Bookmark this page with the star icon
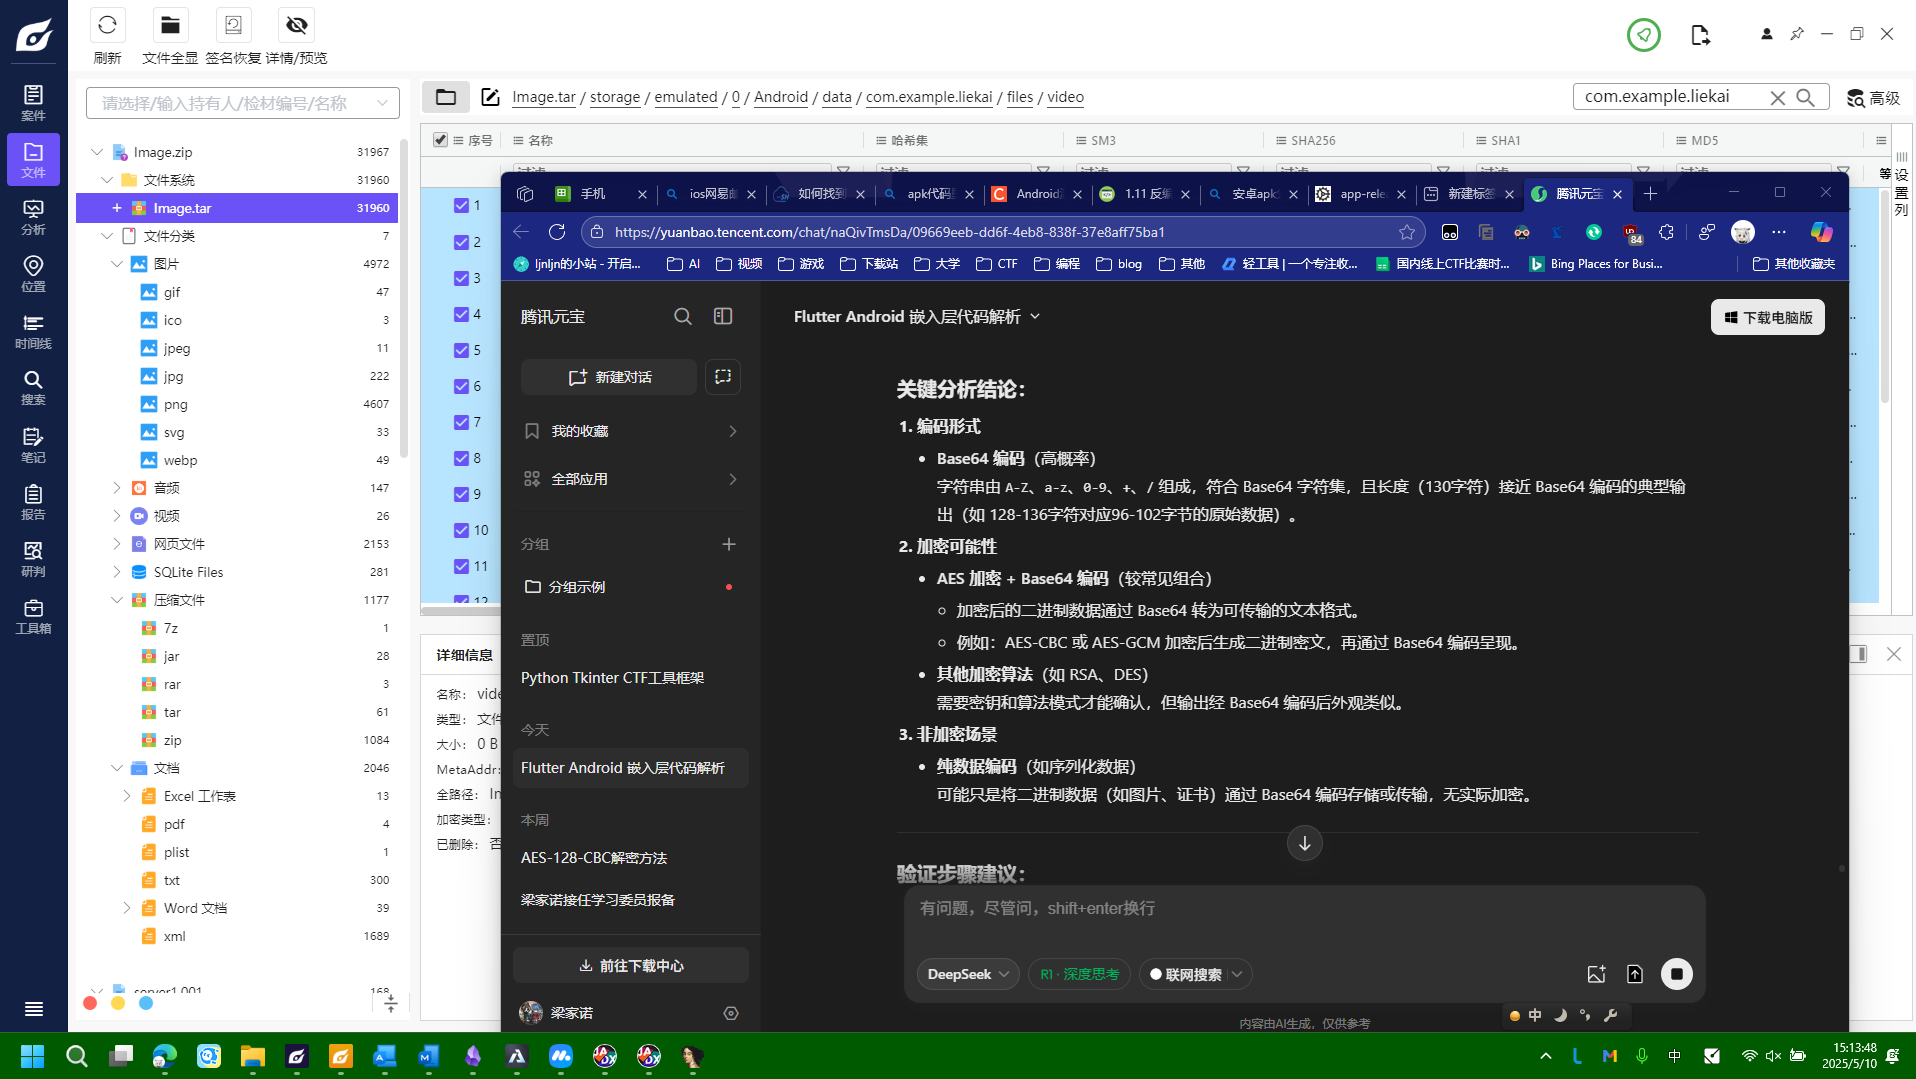 pyautogui.click(x=1407, y=232)
